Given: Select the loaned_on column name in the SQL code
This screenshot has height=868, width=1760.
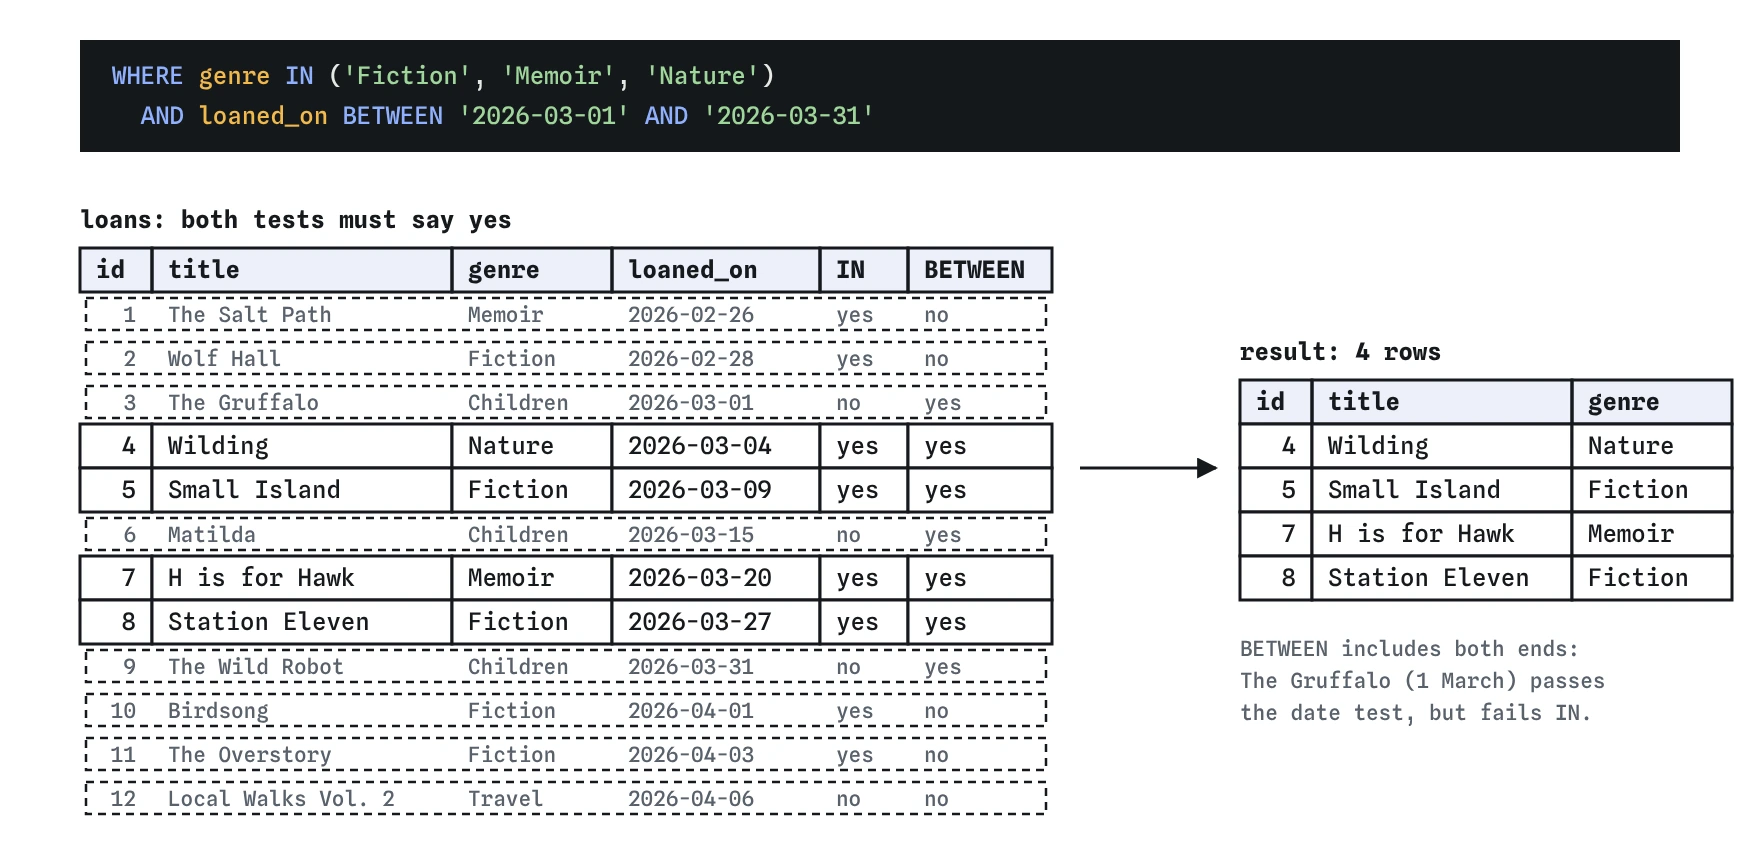Looking at the screenshot, I should (x=263, y=116).
